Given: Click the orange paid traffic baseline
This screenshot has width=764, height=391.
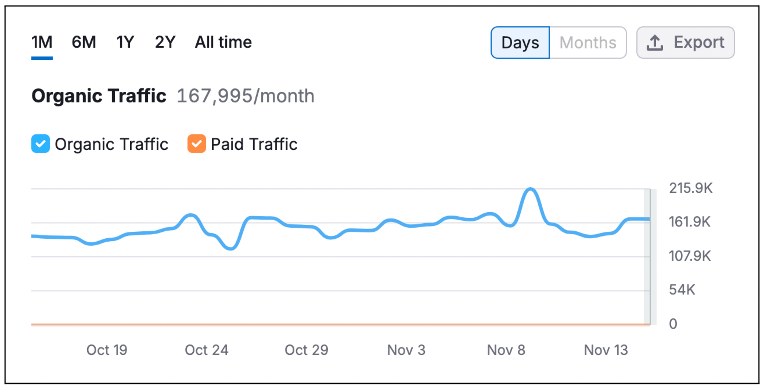Looking at the screenshot, I should (340, 324).
